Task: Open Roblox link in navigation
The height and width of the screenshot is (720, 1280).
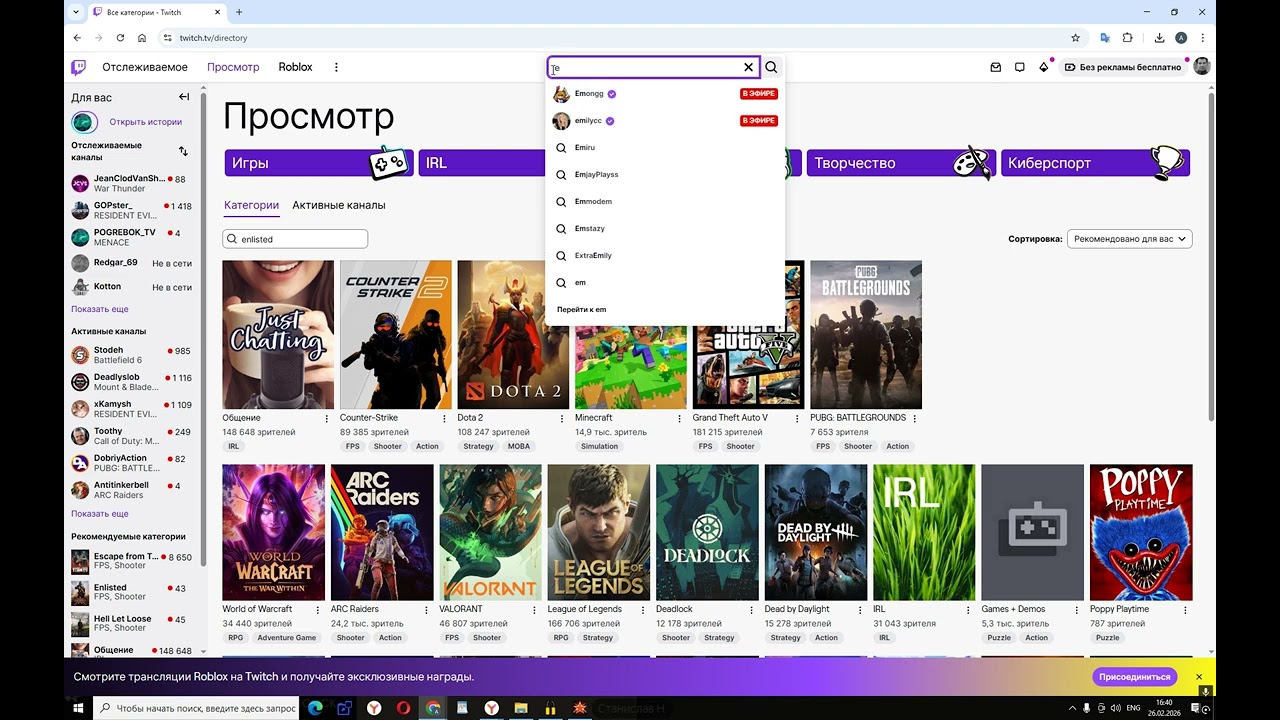Action: [x=295, y=67]
